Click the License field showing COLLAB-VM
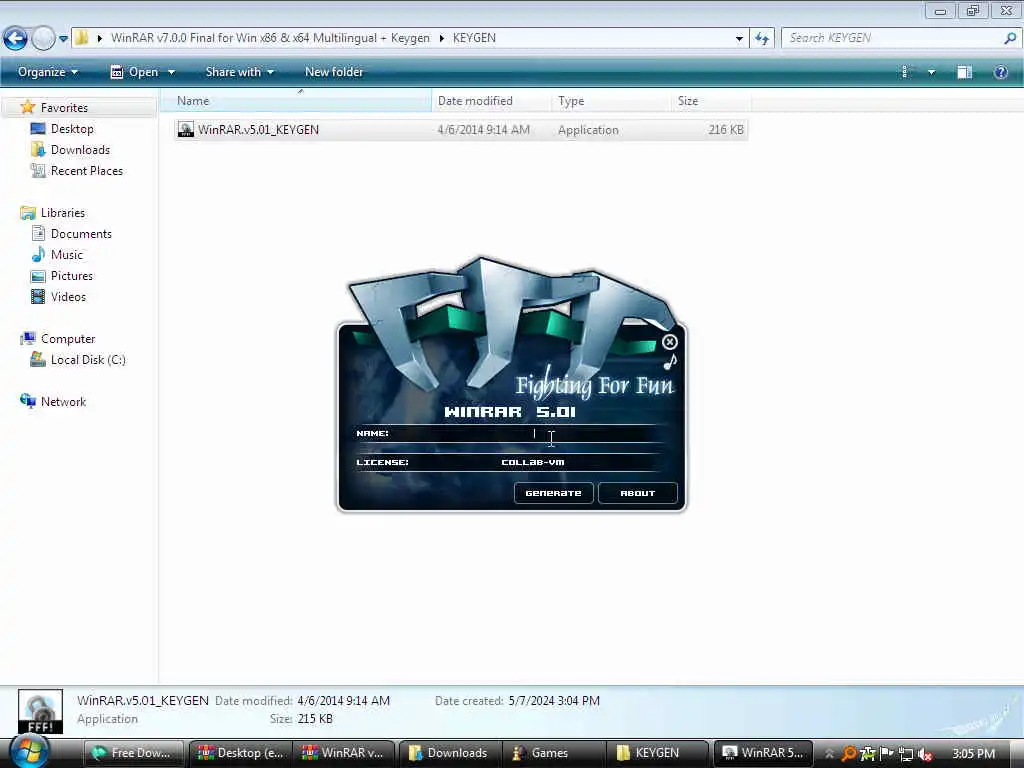The image size is (1024, 768). 532,462
